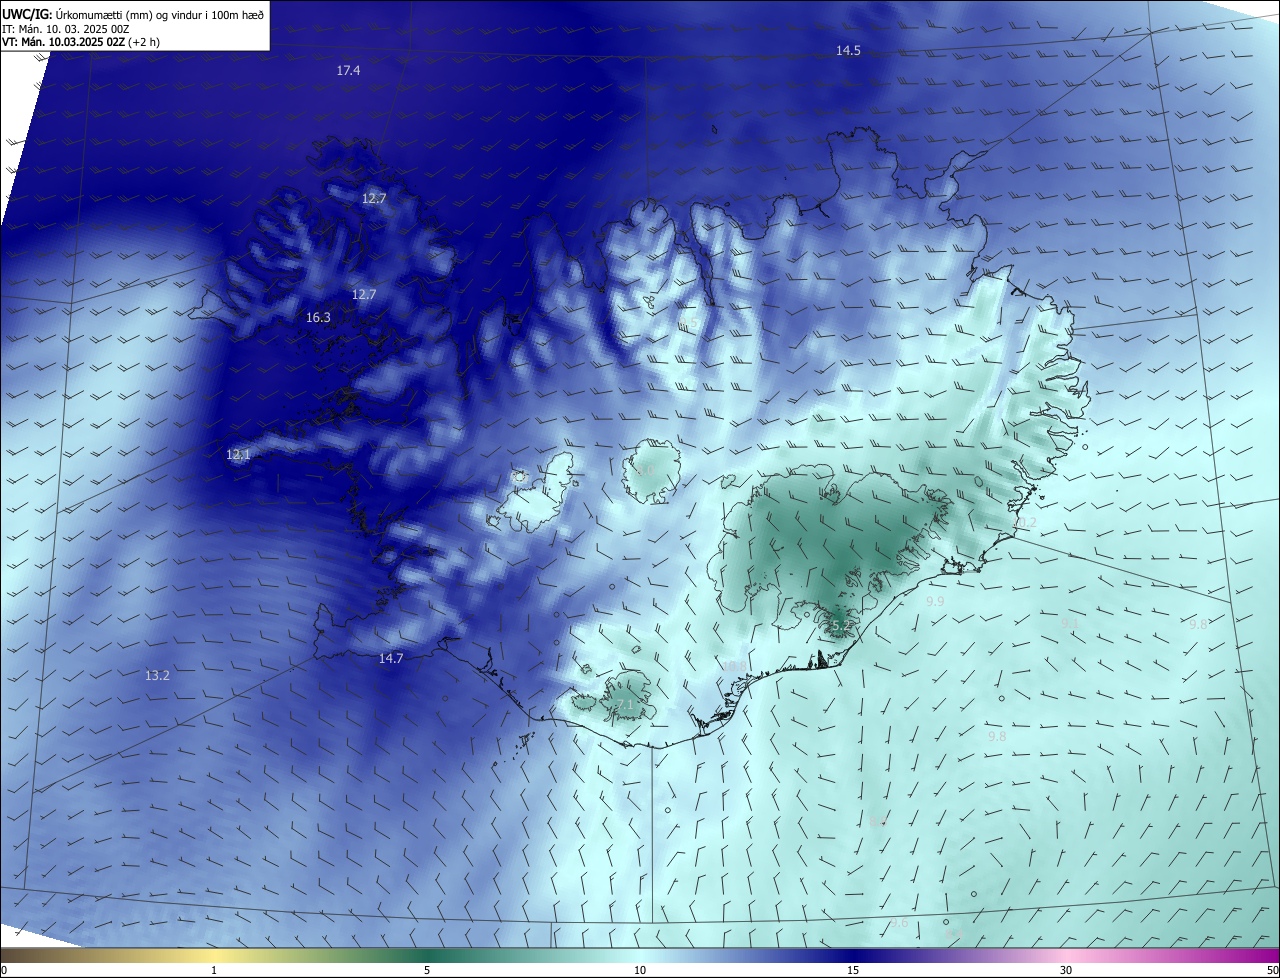Click the "15" label on the colour scale
The image size is (1280, 978).
tap(853, 971)
